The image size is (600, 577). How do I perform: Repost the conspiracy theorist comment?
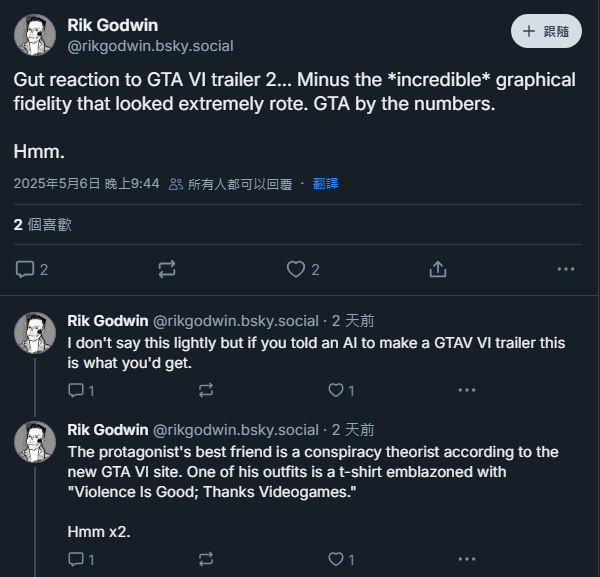pos(206,559)
